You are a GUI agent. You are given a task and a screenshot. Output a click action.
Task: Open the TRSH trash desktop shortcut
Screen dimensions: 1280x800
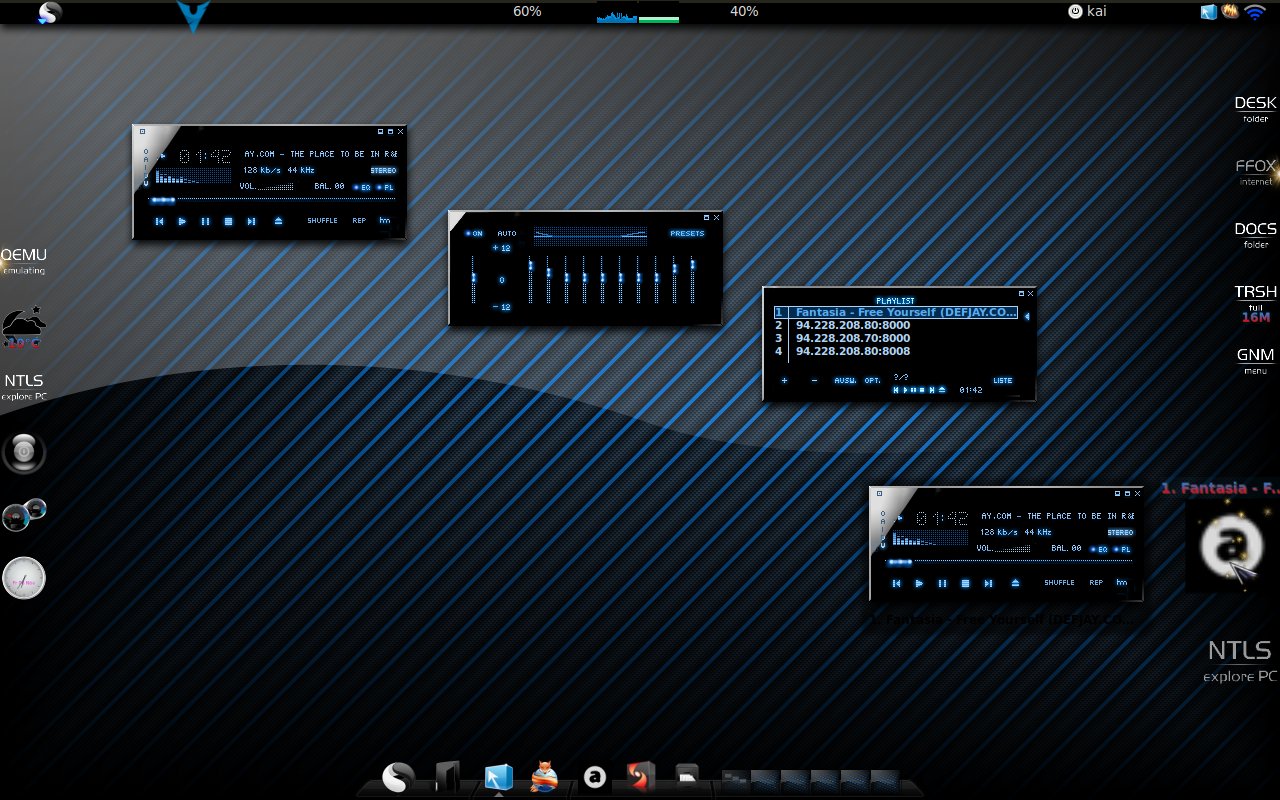pyautogui.click(x=1255, y=303)
